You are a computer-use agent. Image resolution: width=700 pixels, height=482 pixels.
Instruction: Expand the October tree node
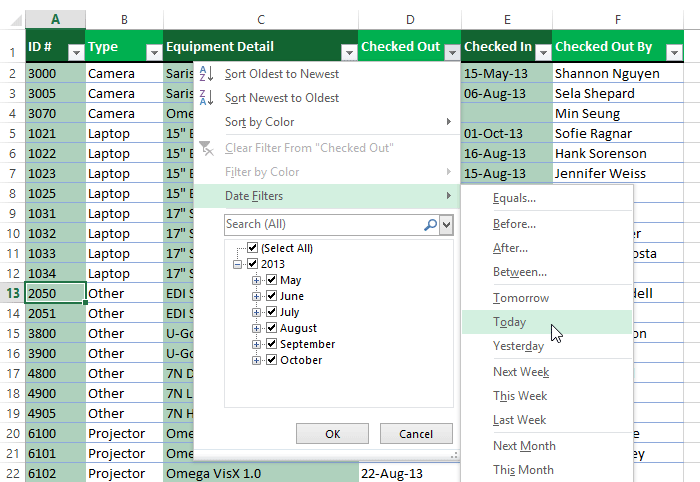[x=256, y=360]
